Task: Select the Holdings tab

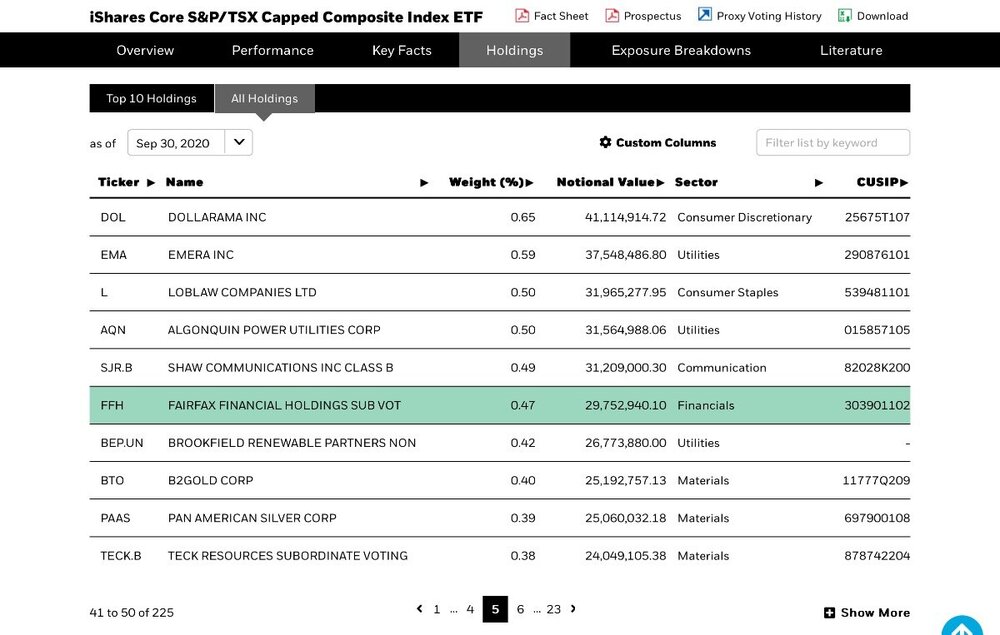Action: [515, 50]
